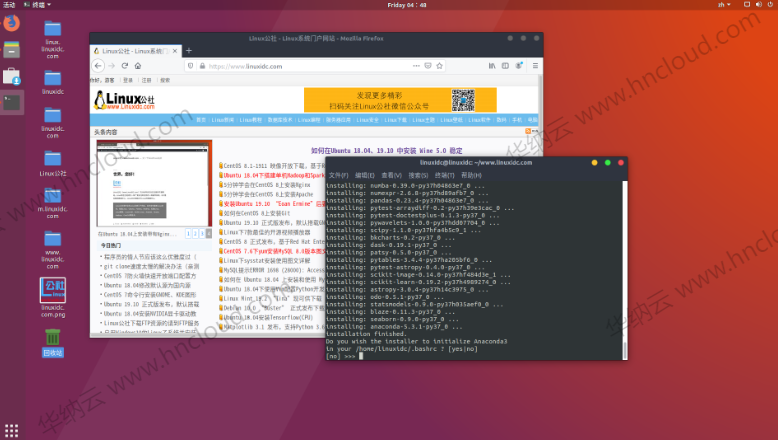Image resolution: width=778 pixels, height=440 pixels.
Task: Select the linuxidc.com.png image file
Action: (53, 297)
